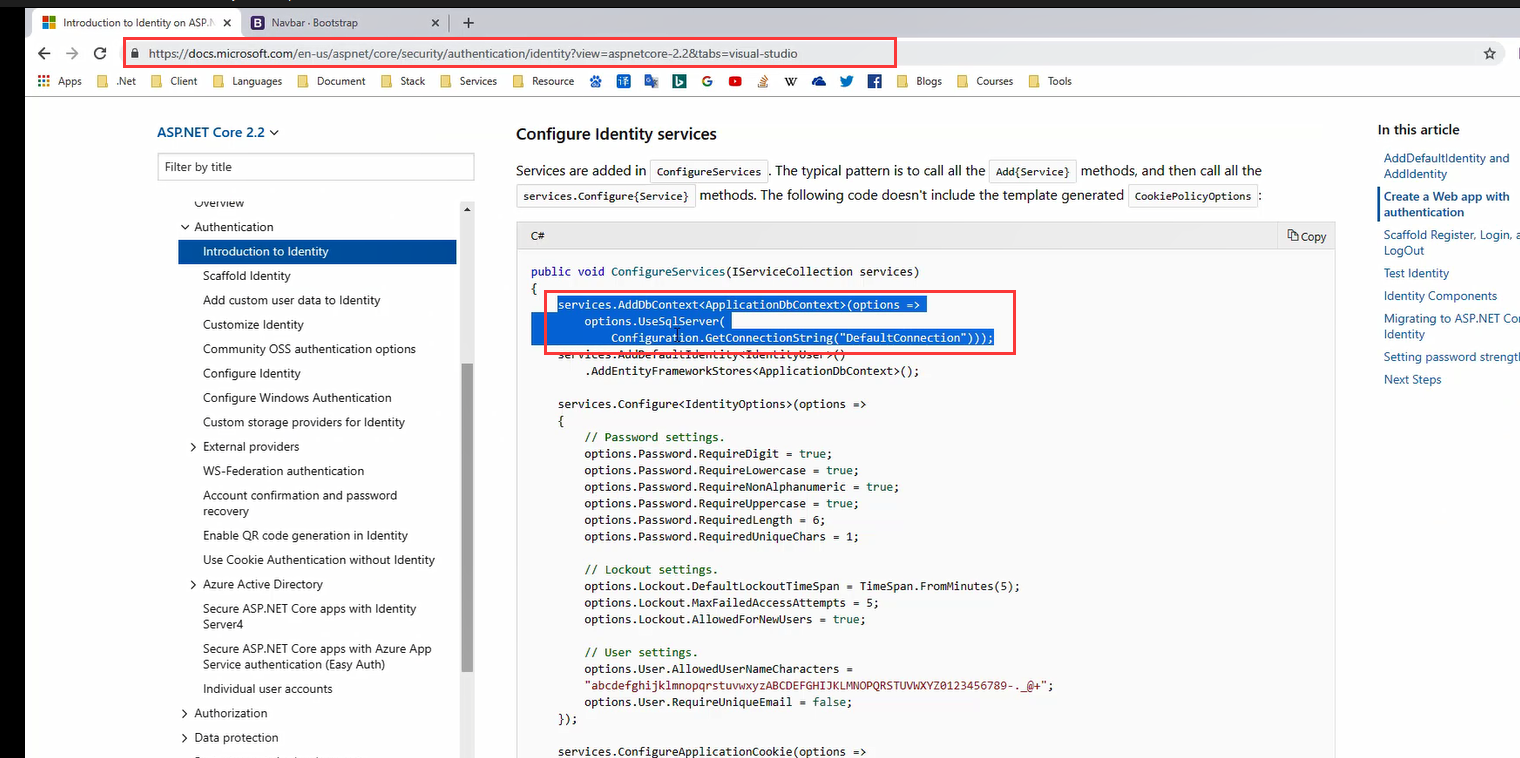Switch to the Navbar Bootstrap tab
Screen dimensions: 1520x758
click(343, 22)
